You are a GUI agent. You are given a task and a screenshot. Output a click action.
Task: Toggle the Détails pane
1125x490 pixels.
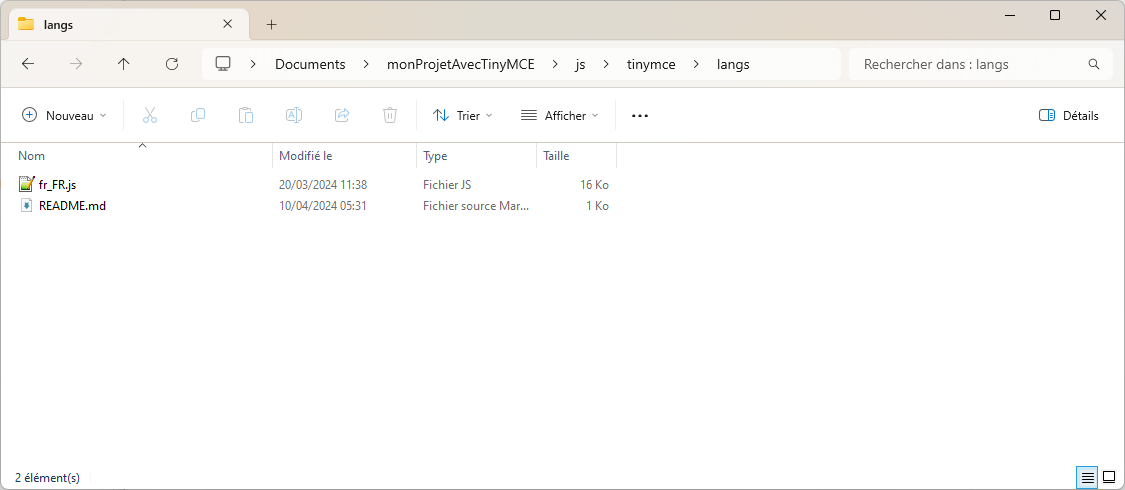(x=1069, y=116)
